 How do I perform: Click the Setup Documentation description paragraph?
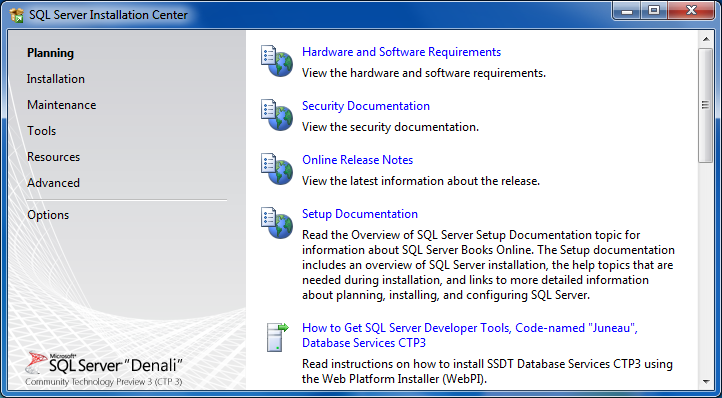[x=489, y=265]
